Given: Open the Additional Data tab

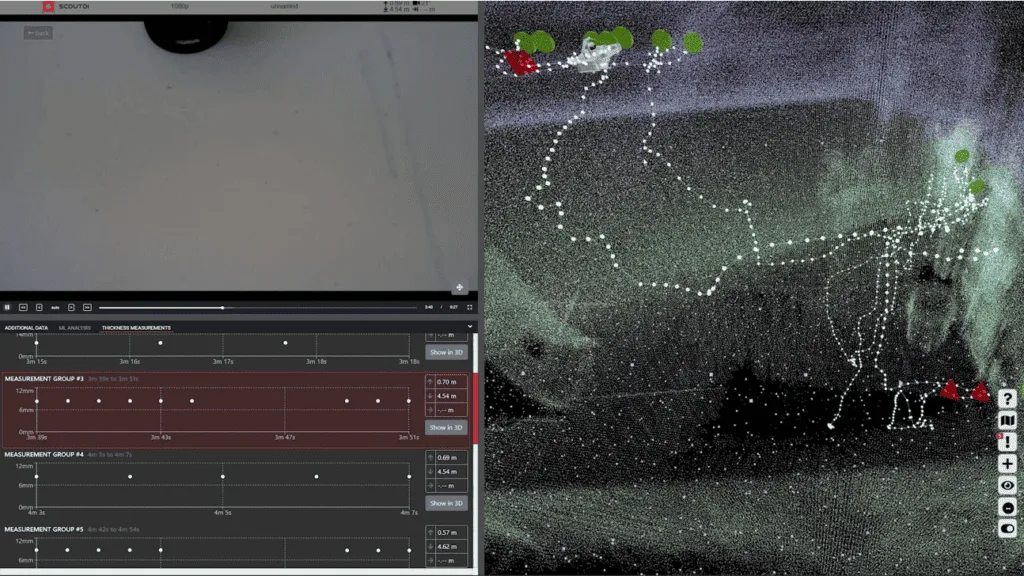Looking at the screenshot, I should (x=26, y=328).
